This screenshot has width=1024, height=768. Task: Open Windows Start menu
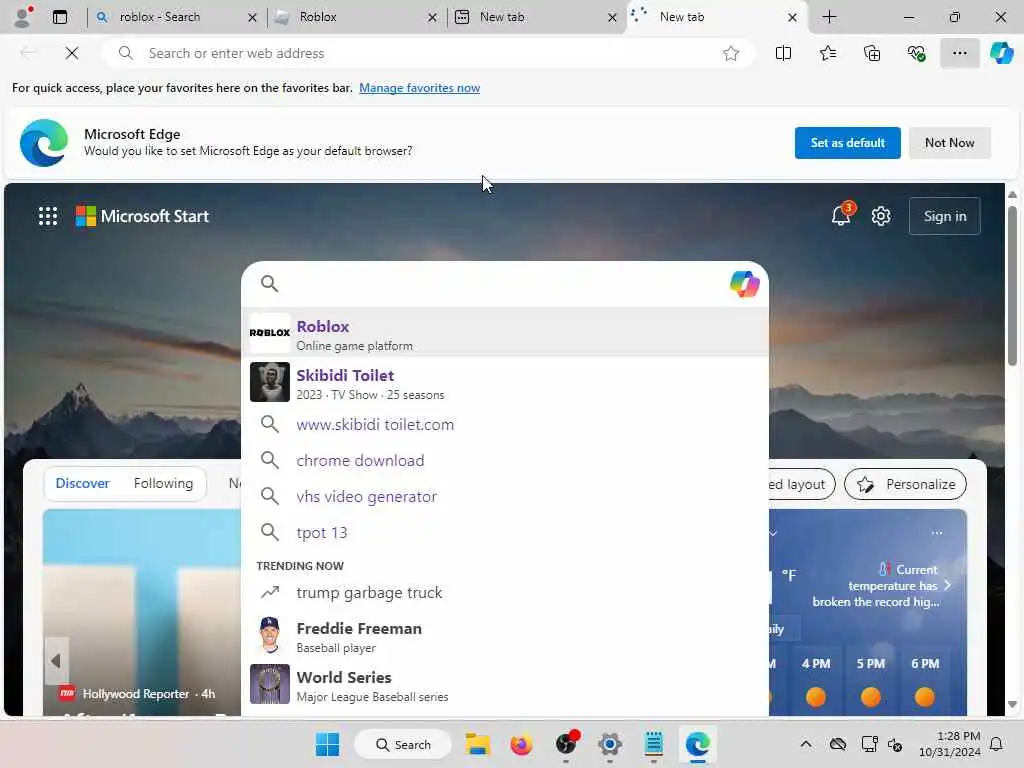(327, 744)
